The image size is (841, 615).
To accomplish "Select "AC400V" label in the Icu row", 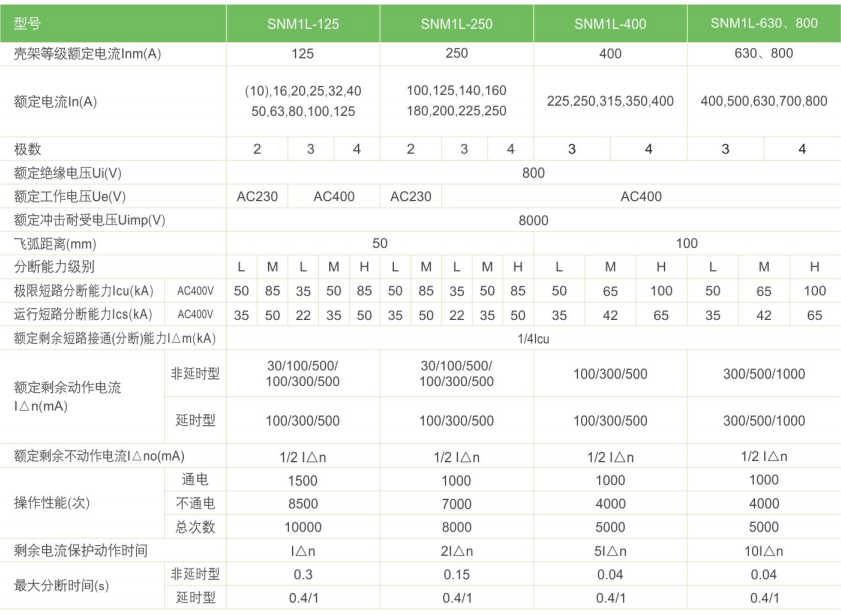I will coord(195,291).
